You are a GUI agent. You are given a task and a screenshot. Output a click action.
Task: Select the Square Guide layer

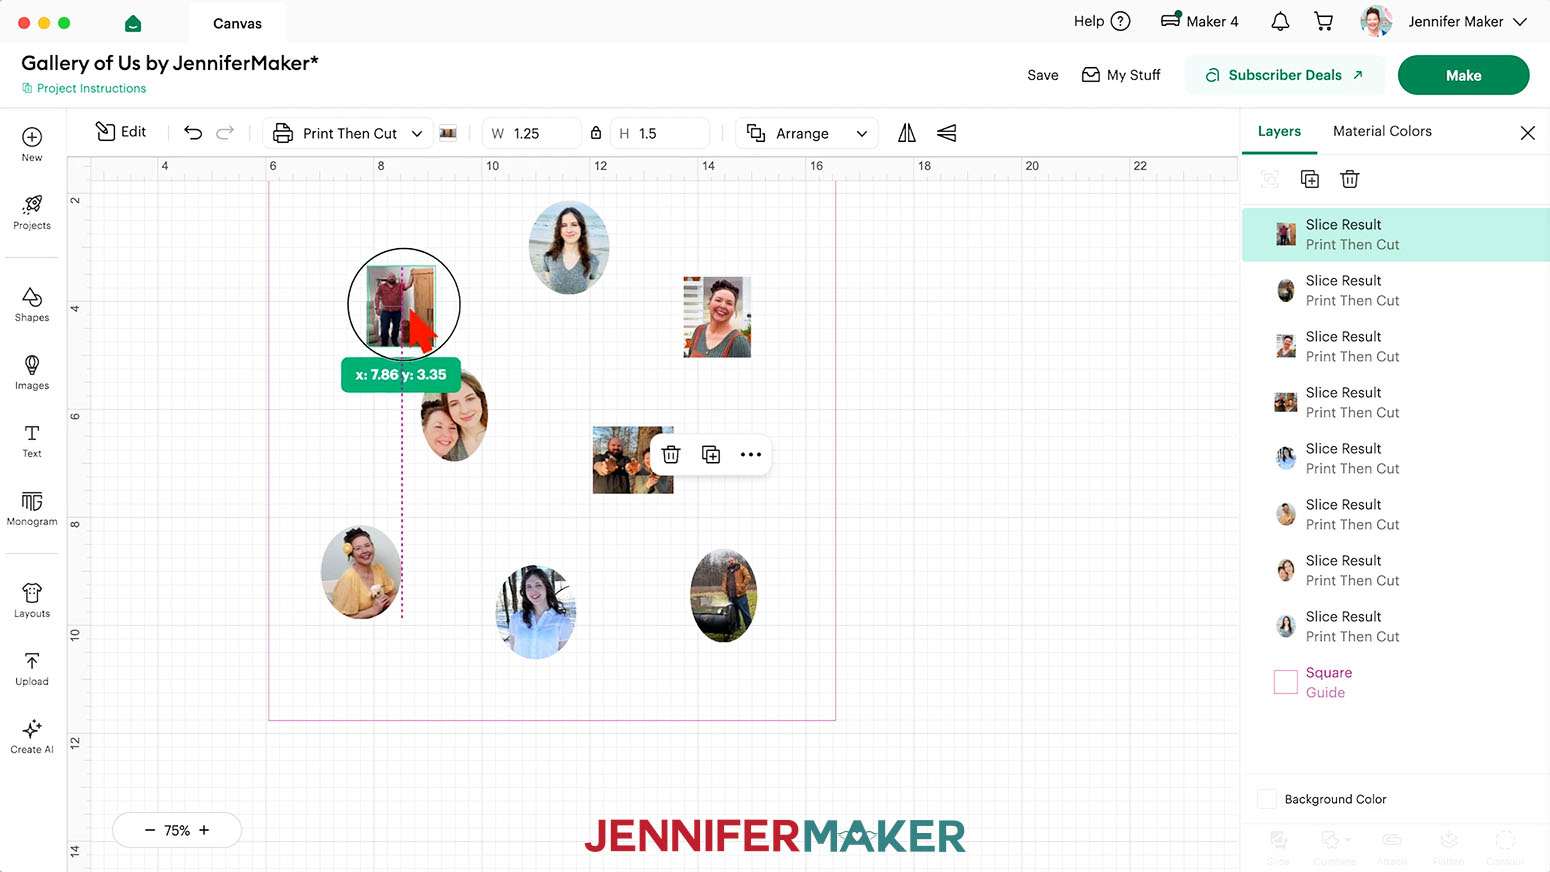coord(1395,682)
